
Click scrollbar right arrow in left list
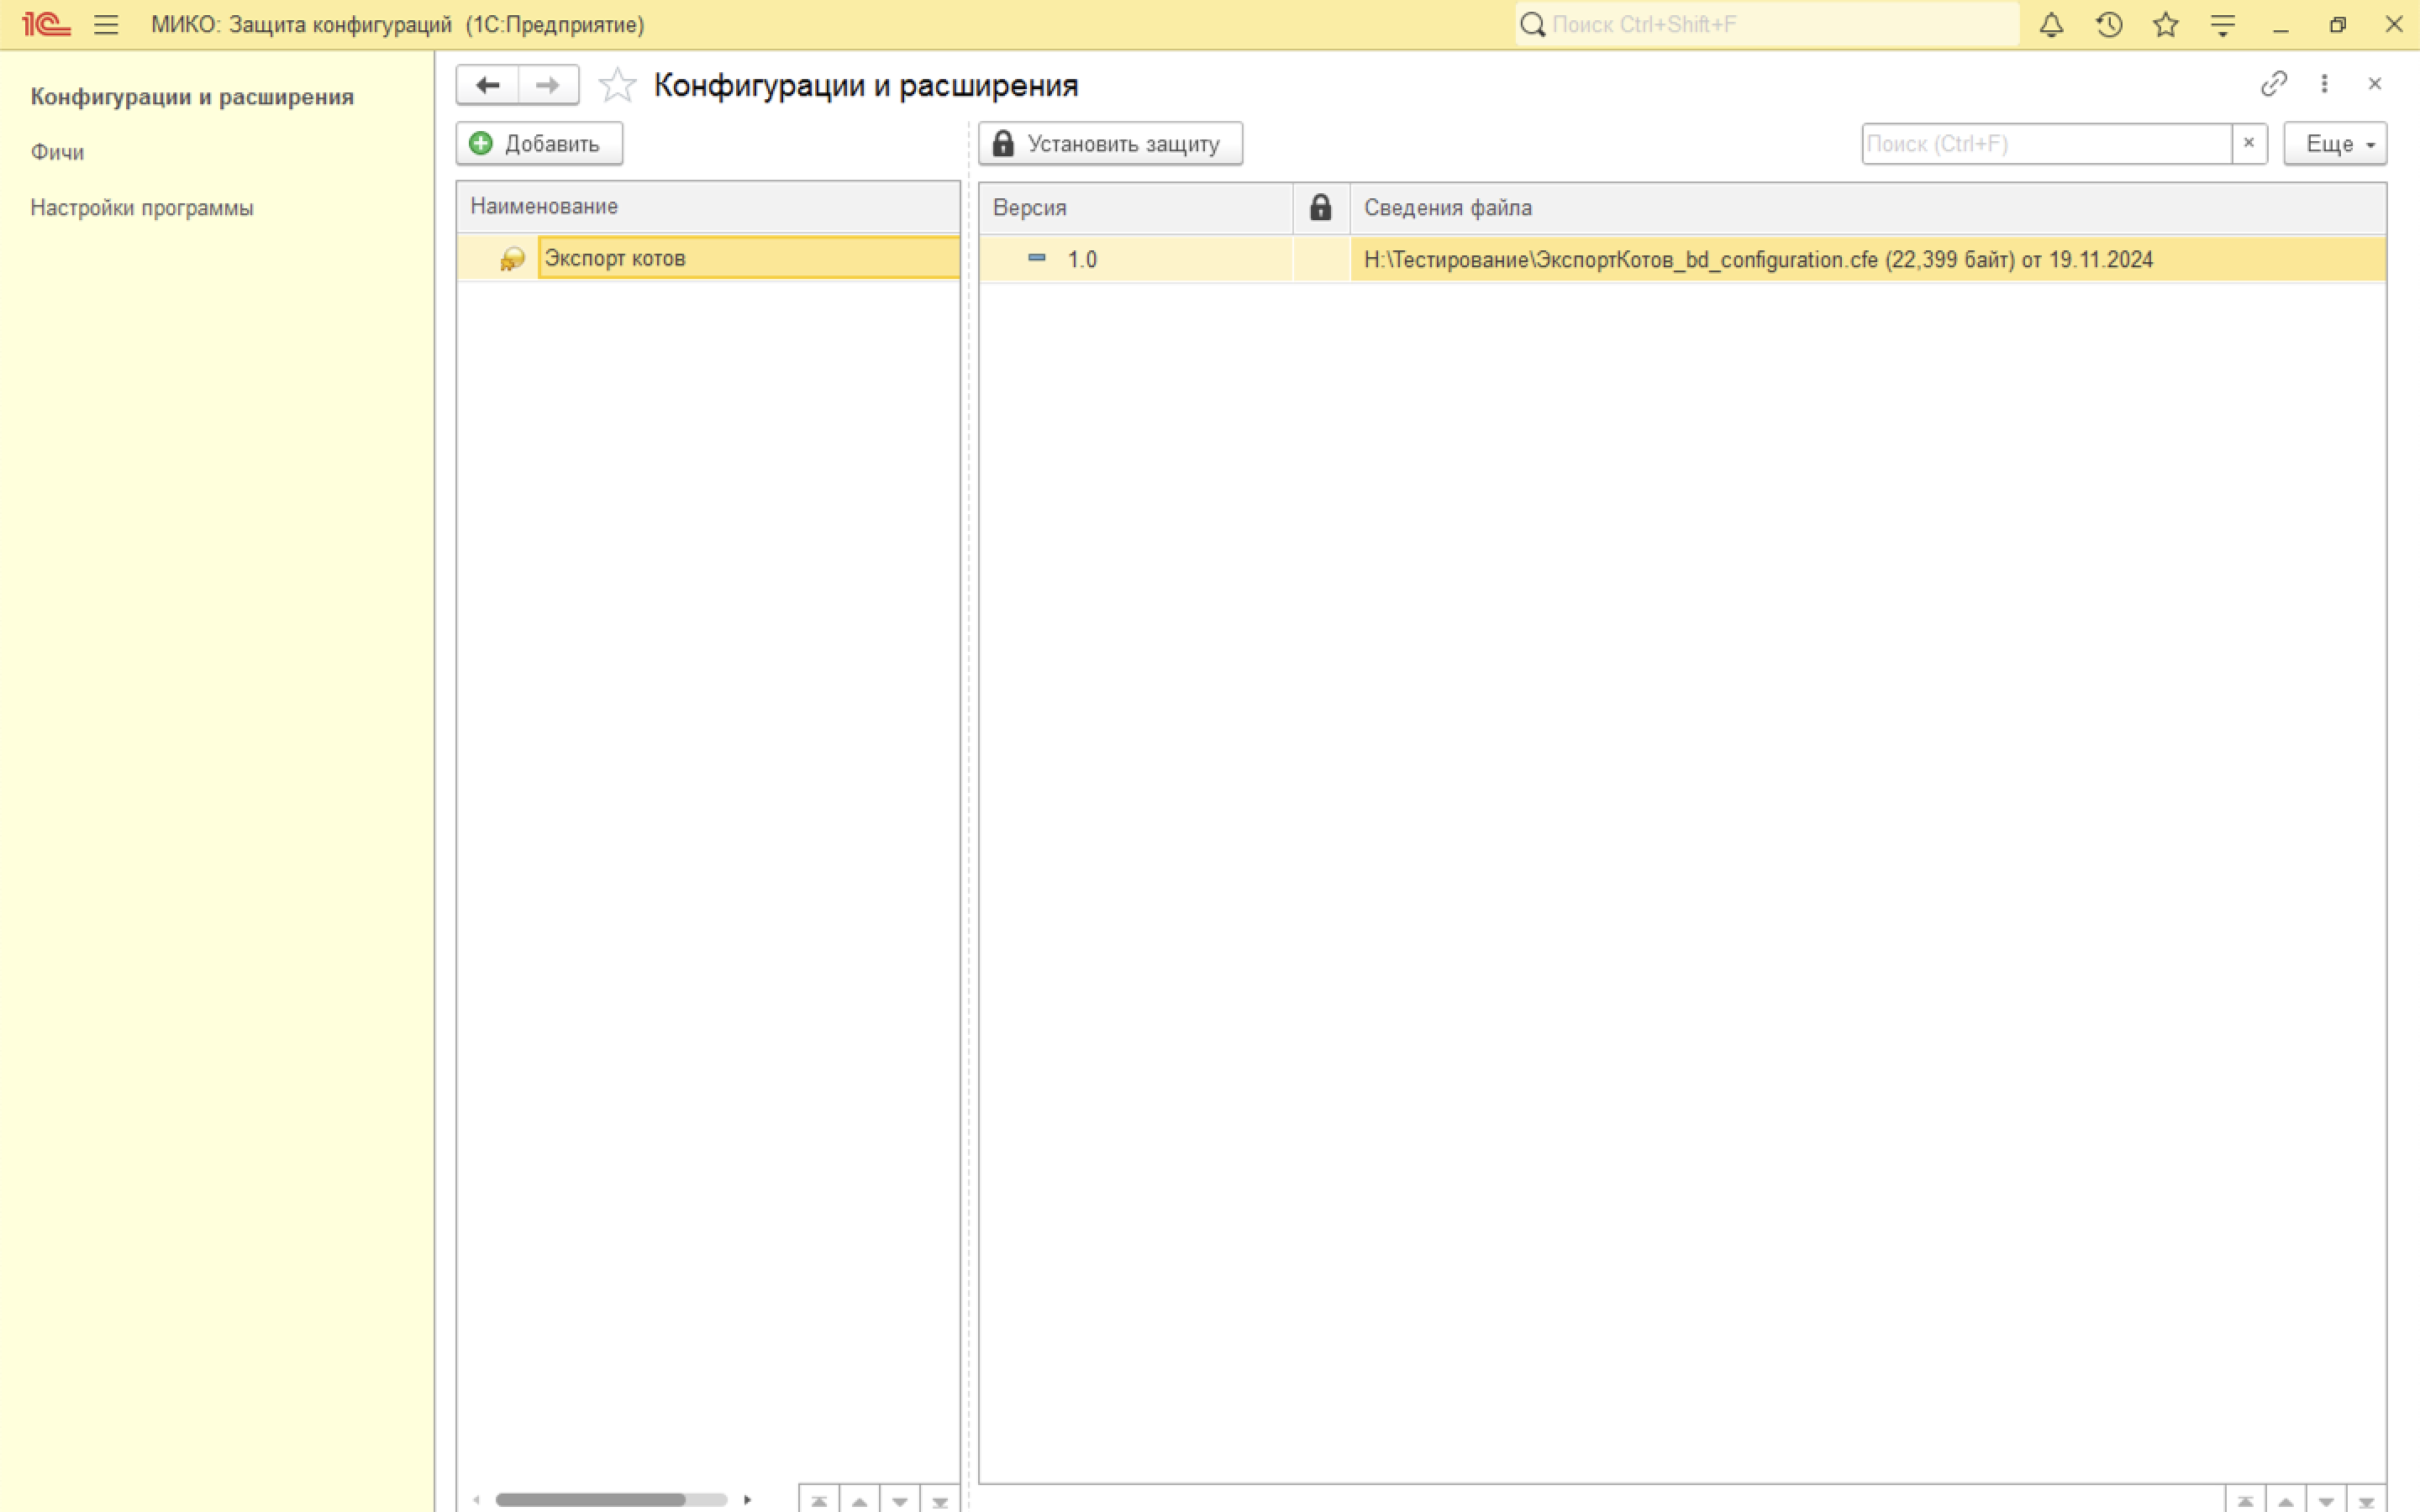coord(747,1499)
